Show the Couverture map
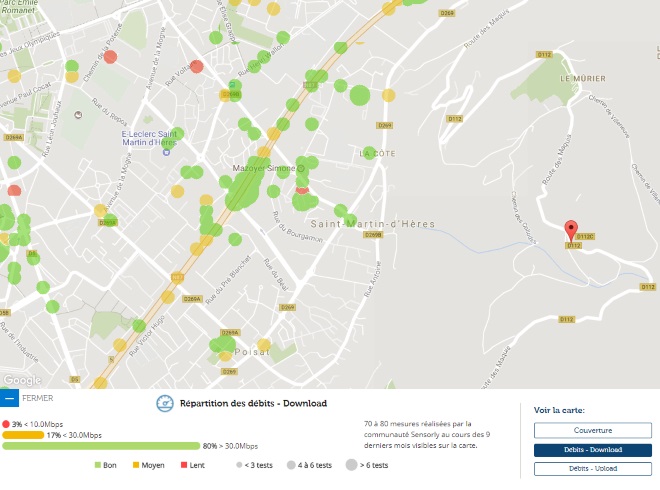Image resolution: width=660 pixels, height=490 pixels. tap(593, 430)
